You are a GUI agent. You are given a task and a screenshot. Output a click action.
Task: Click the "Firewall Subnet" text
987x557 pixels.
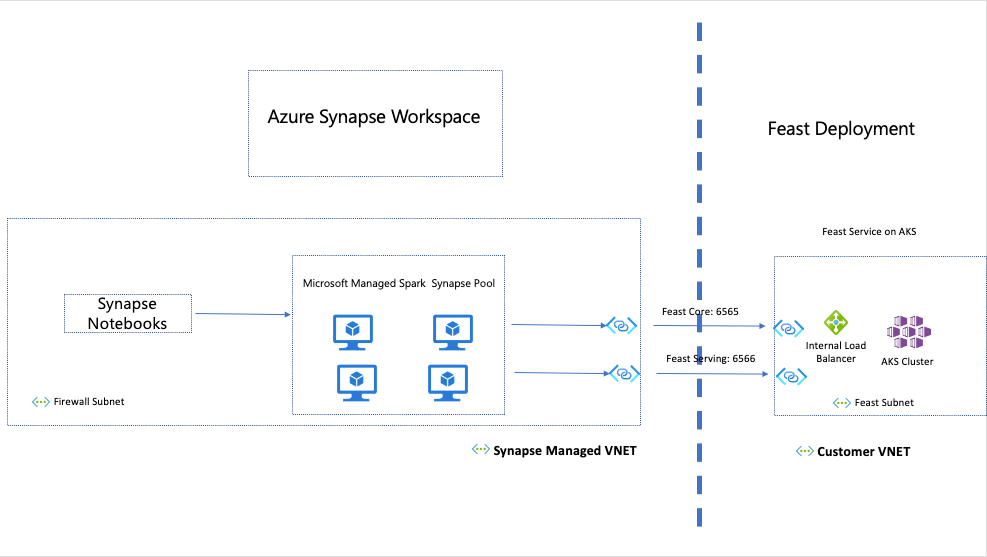(89, 402)
